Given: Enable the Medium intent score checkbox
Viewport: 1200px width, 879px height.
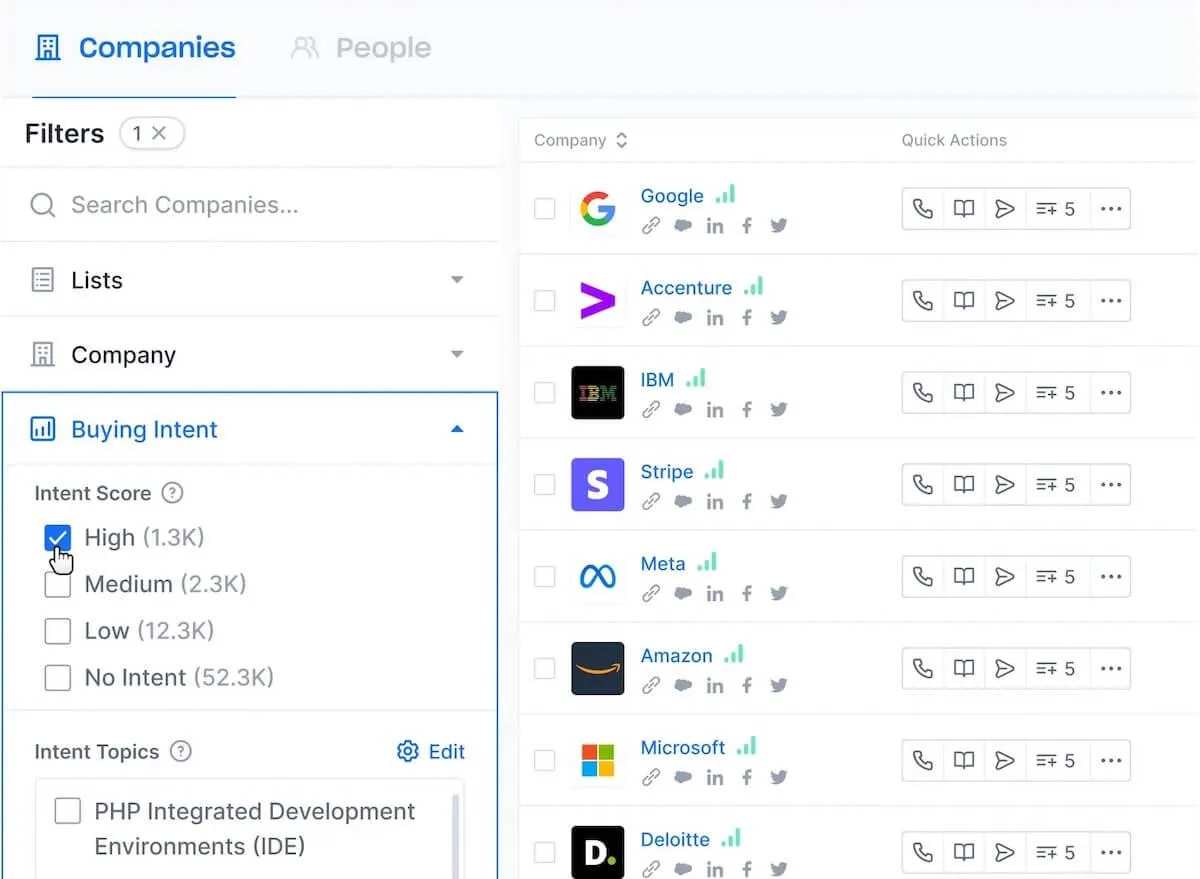Looking at the screenshot, I should 58,585.
